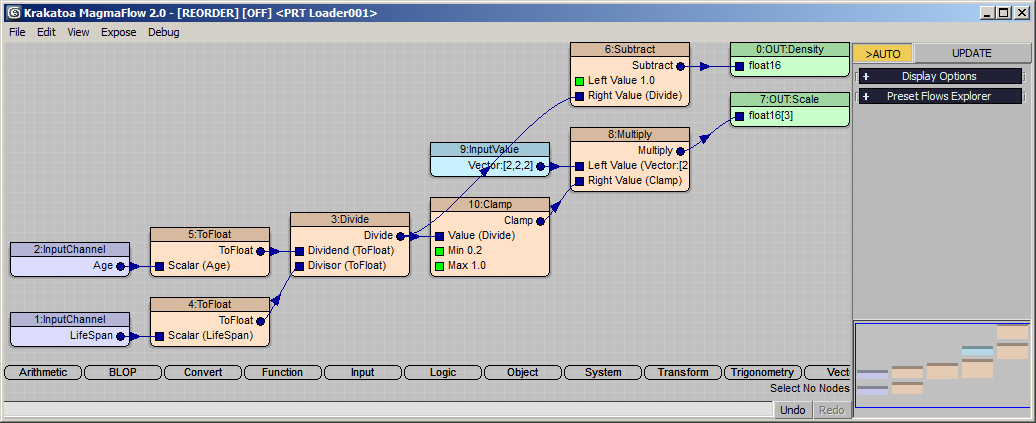Open the Transform node category
1036x423 pixels.
[683, 373]
